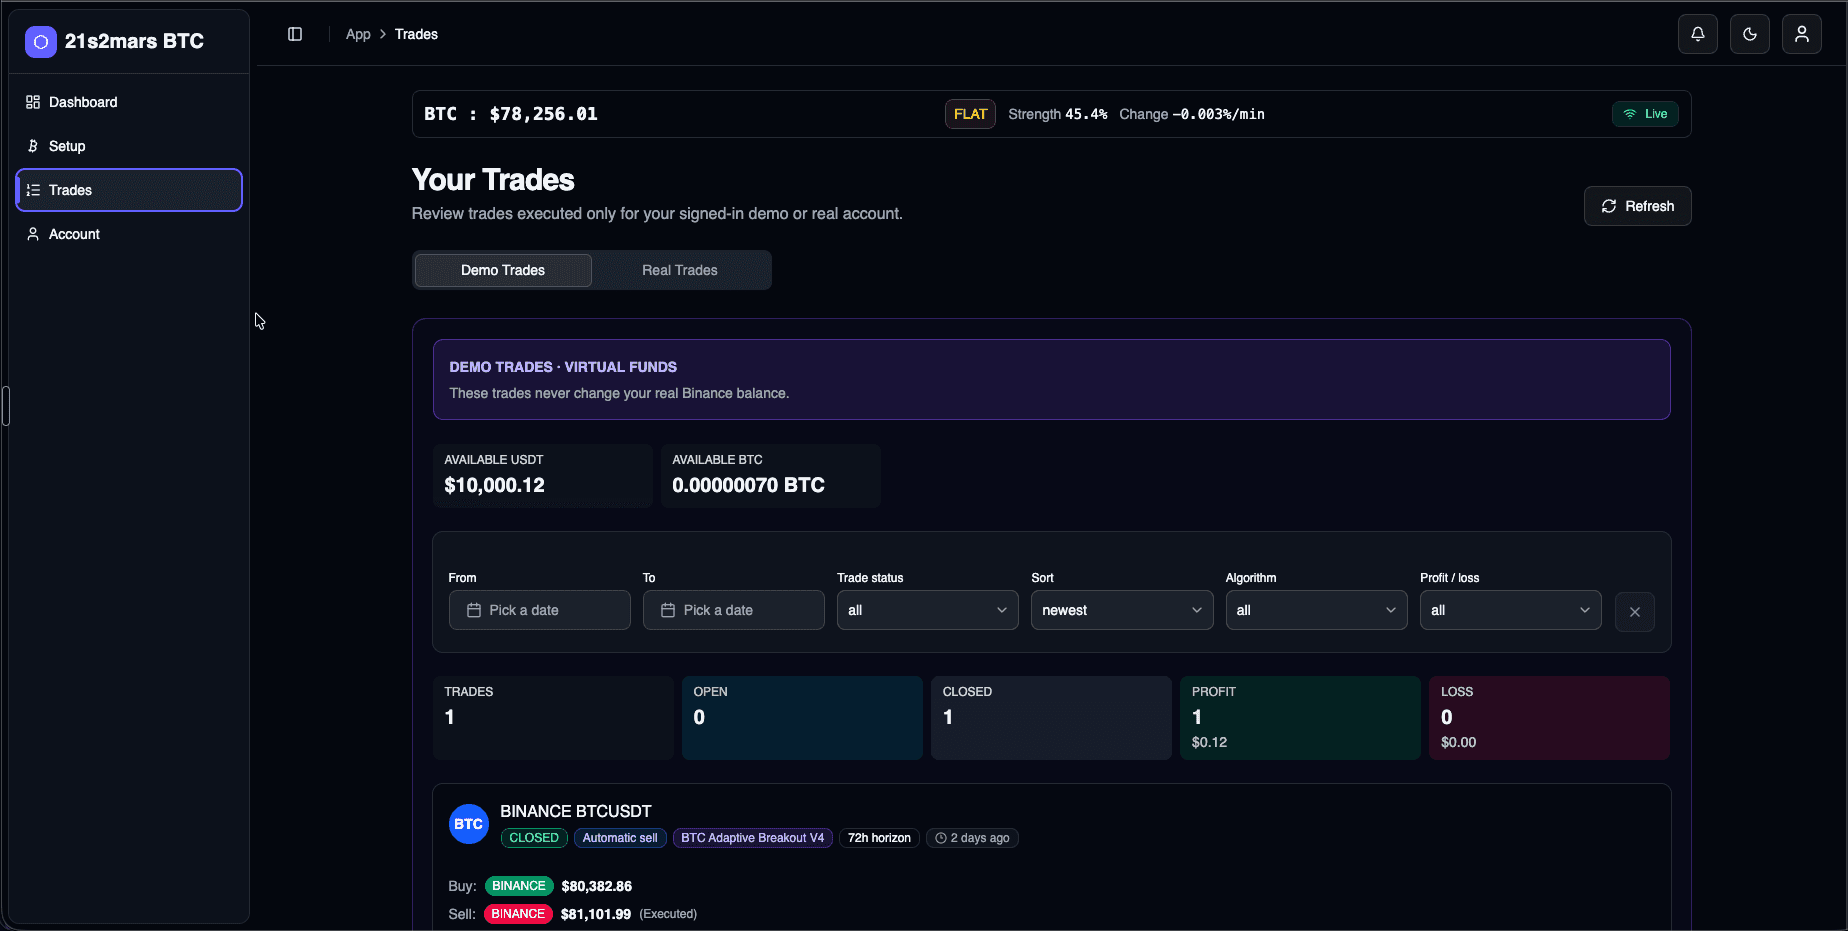Click the Available BTC balance card
1848x931 pixels.
[770, 476]
